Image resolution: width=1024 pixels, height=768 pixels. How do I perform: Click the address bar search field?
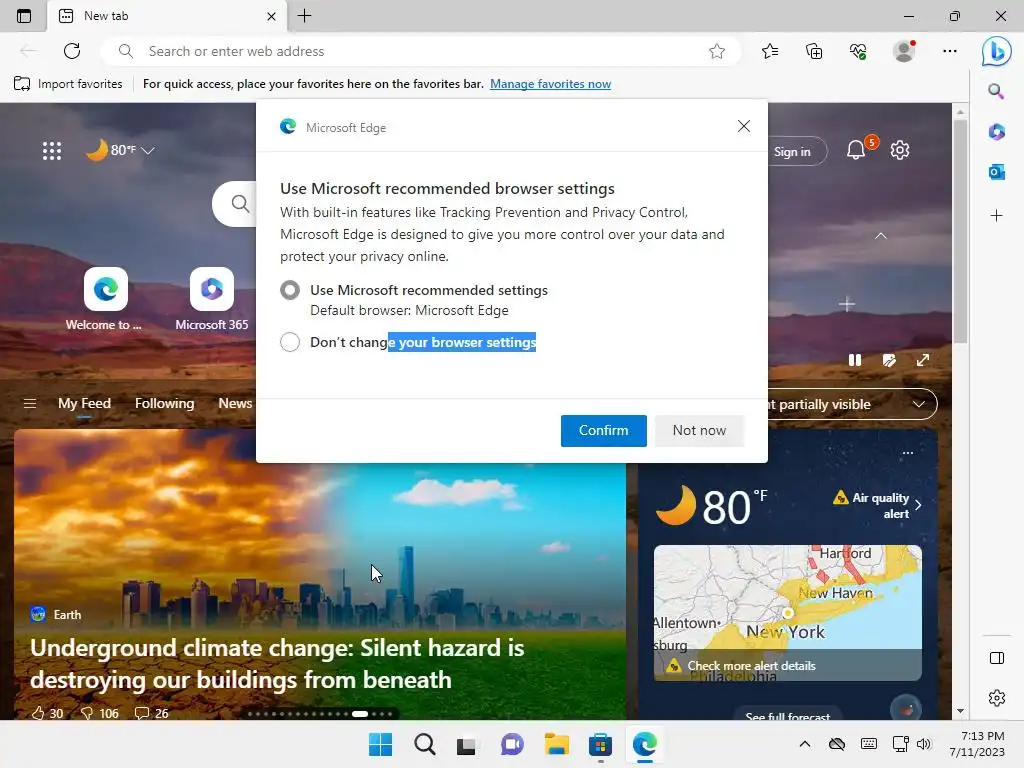coord(421,51)
